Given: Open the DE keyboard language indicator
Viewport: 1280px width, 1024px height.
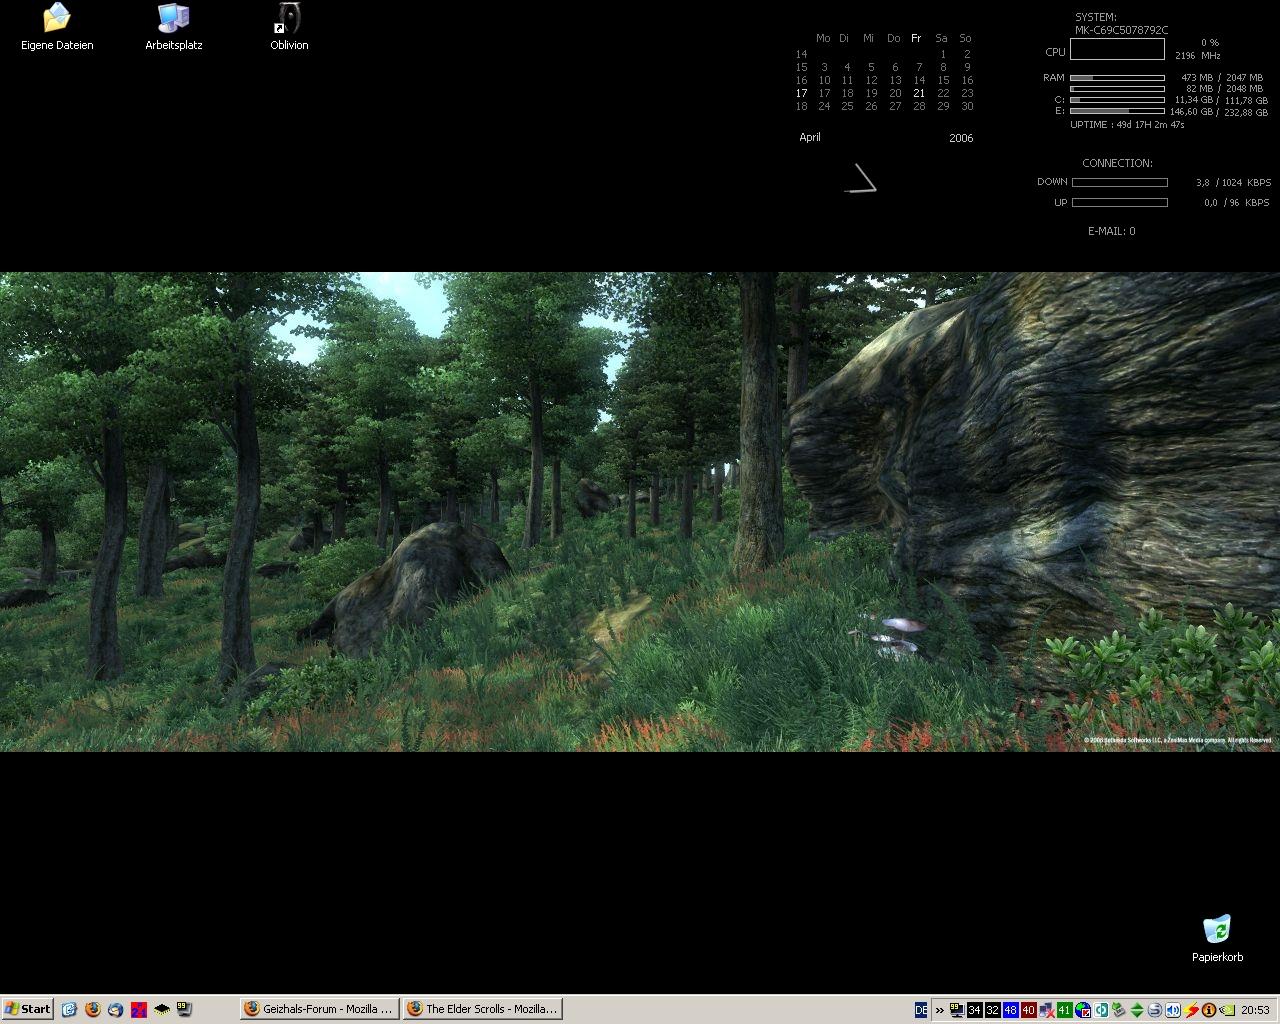Looking at the screenshot, I should pyautogui.click(x=921, y=1010).
